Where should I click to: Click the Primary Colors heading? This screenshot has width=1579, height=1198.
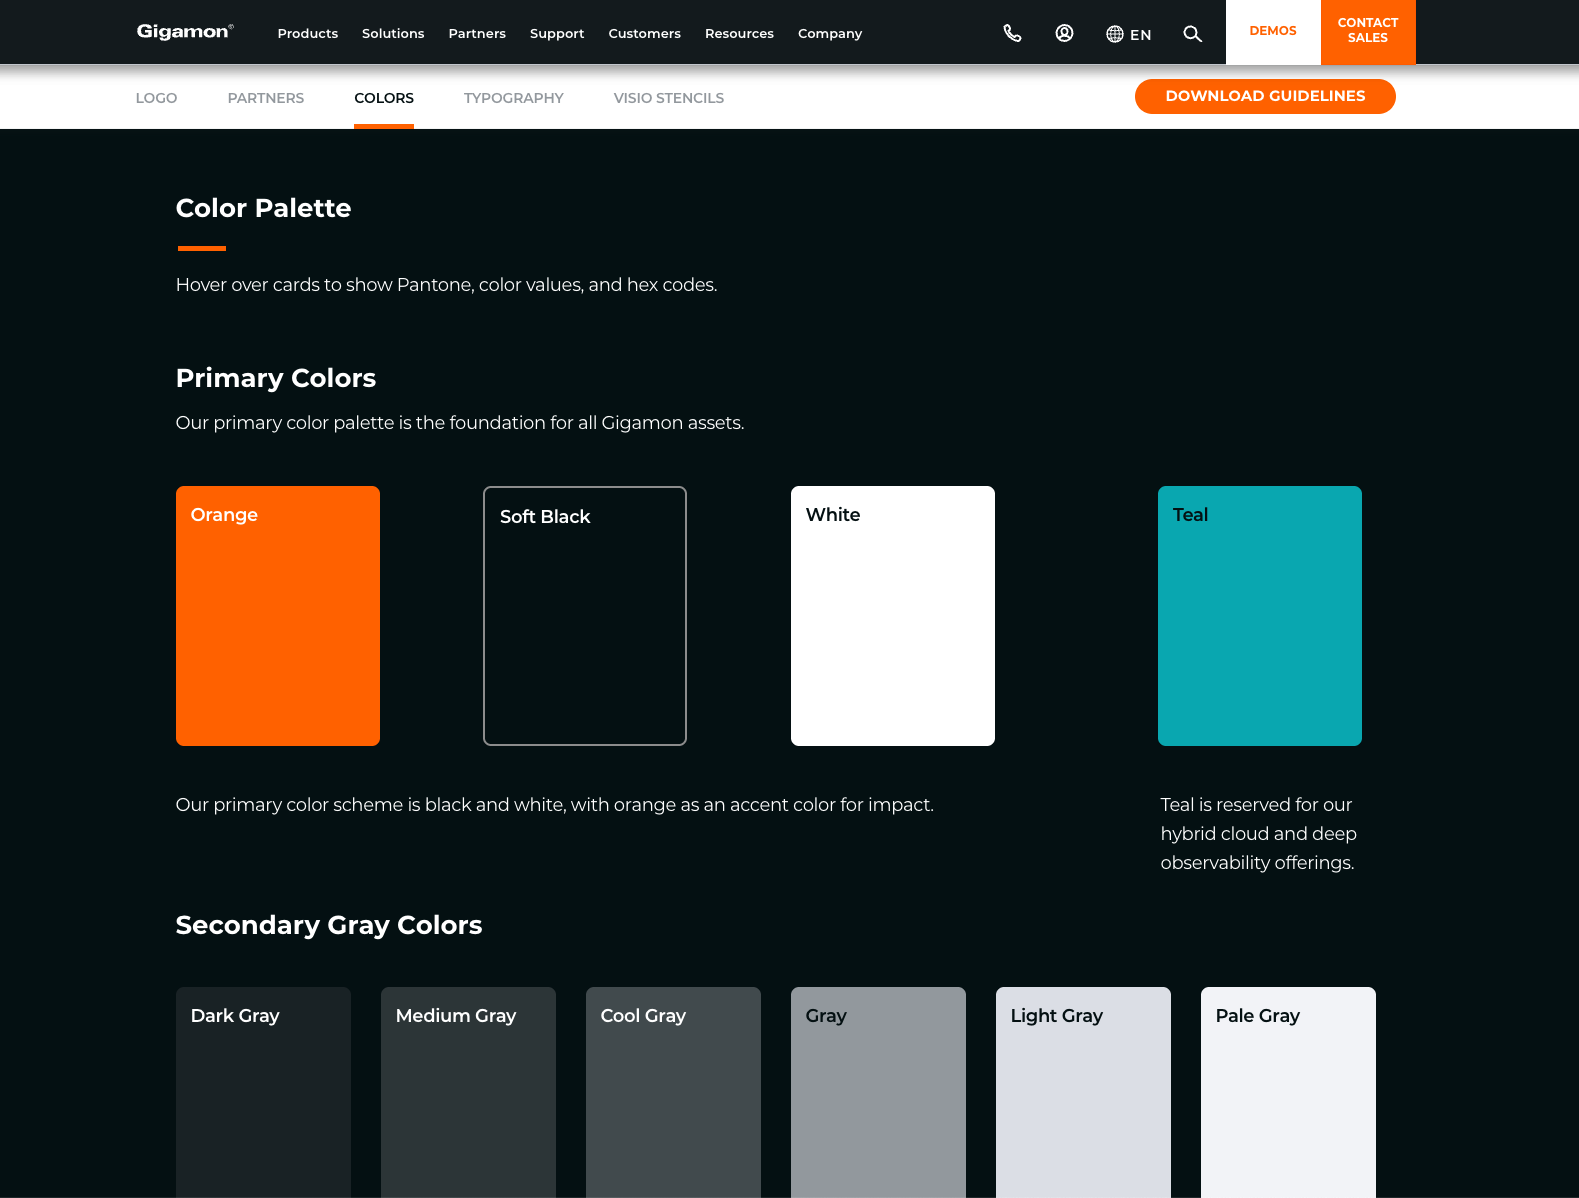pos(276,378)
